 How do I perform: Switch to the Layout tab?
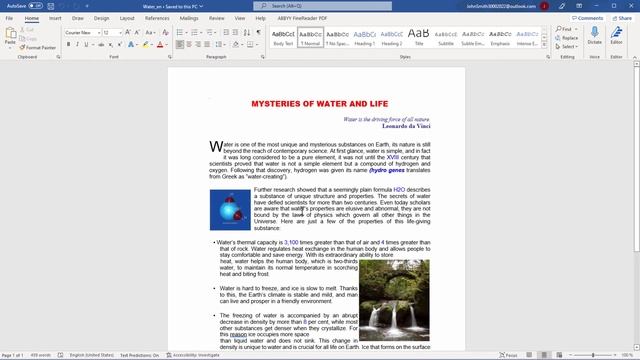point(127,18)
